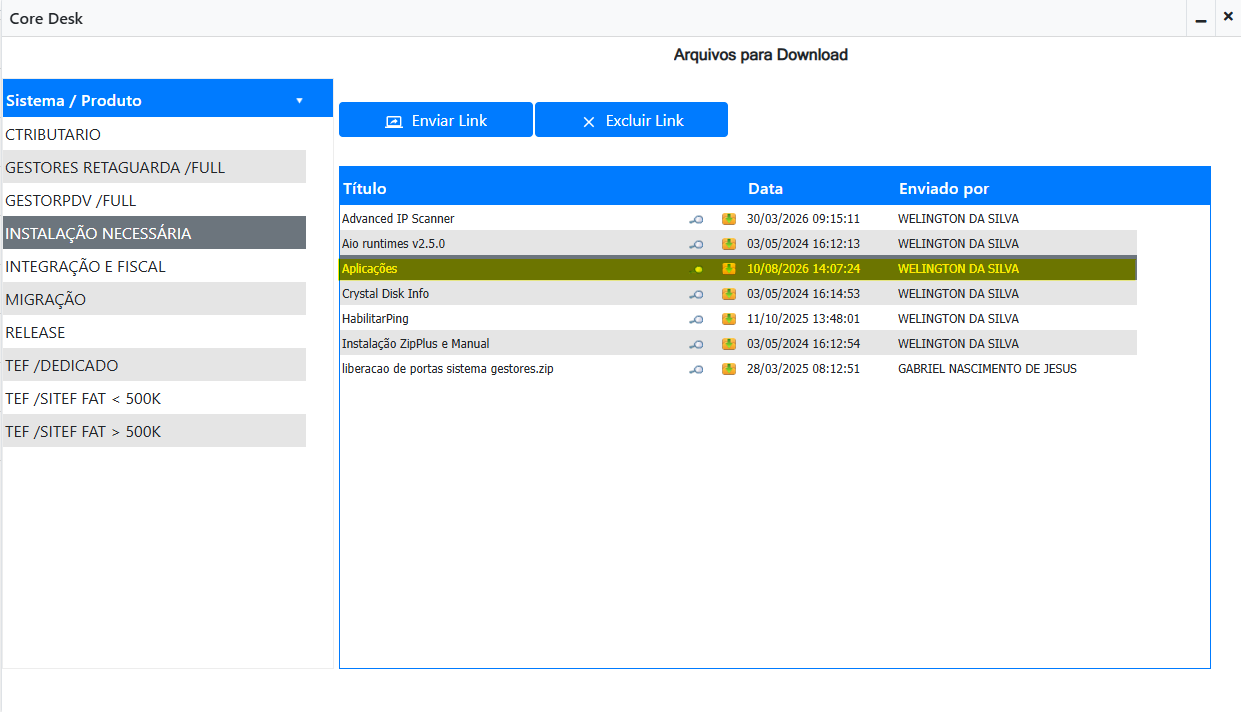Sort by the Título column header
The height and width of the screenshot is (712, 1241).
(365, 188)
